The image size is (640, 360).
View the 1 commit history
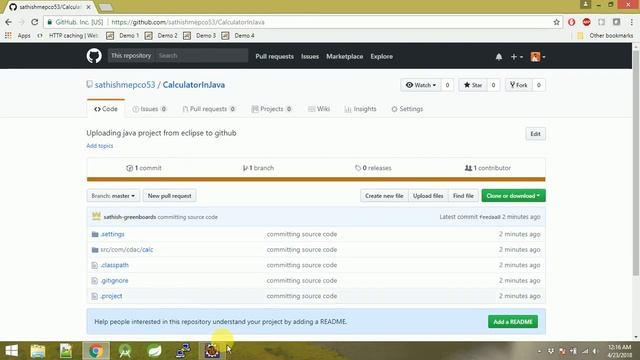click(x=144, y=168)
